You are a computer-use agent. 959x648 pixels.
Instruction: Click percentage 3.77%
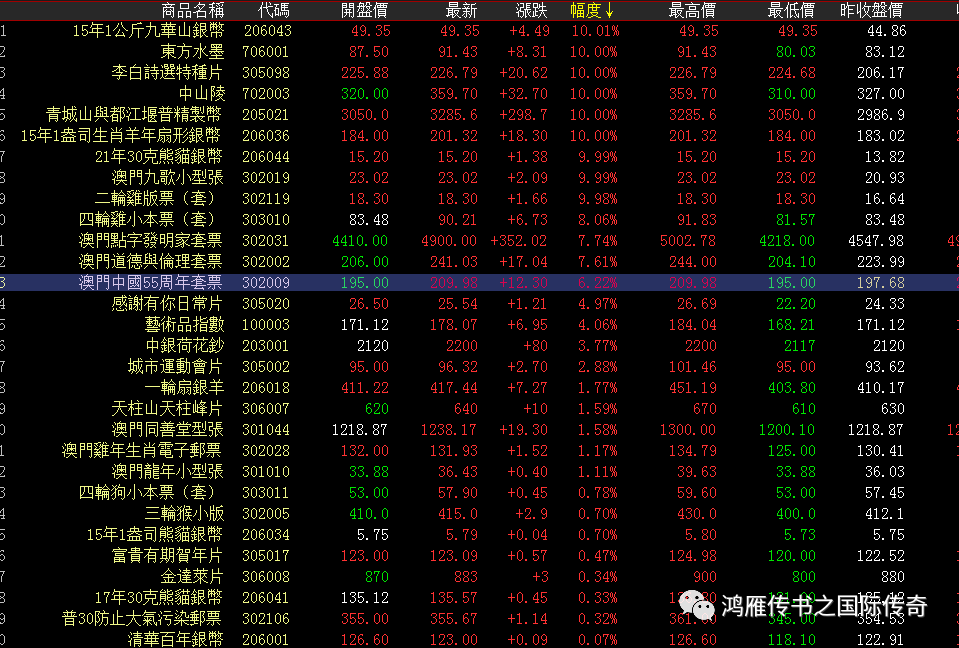tap(598, 346)
